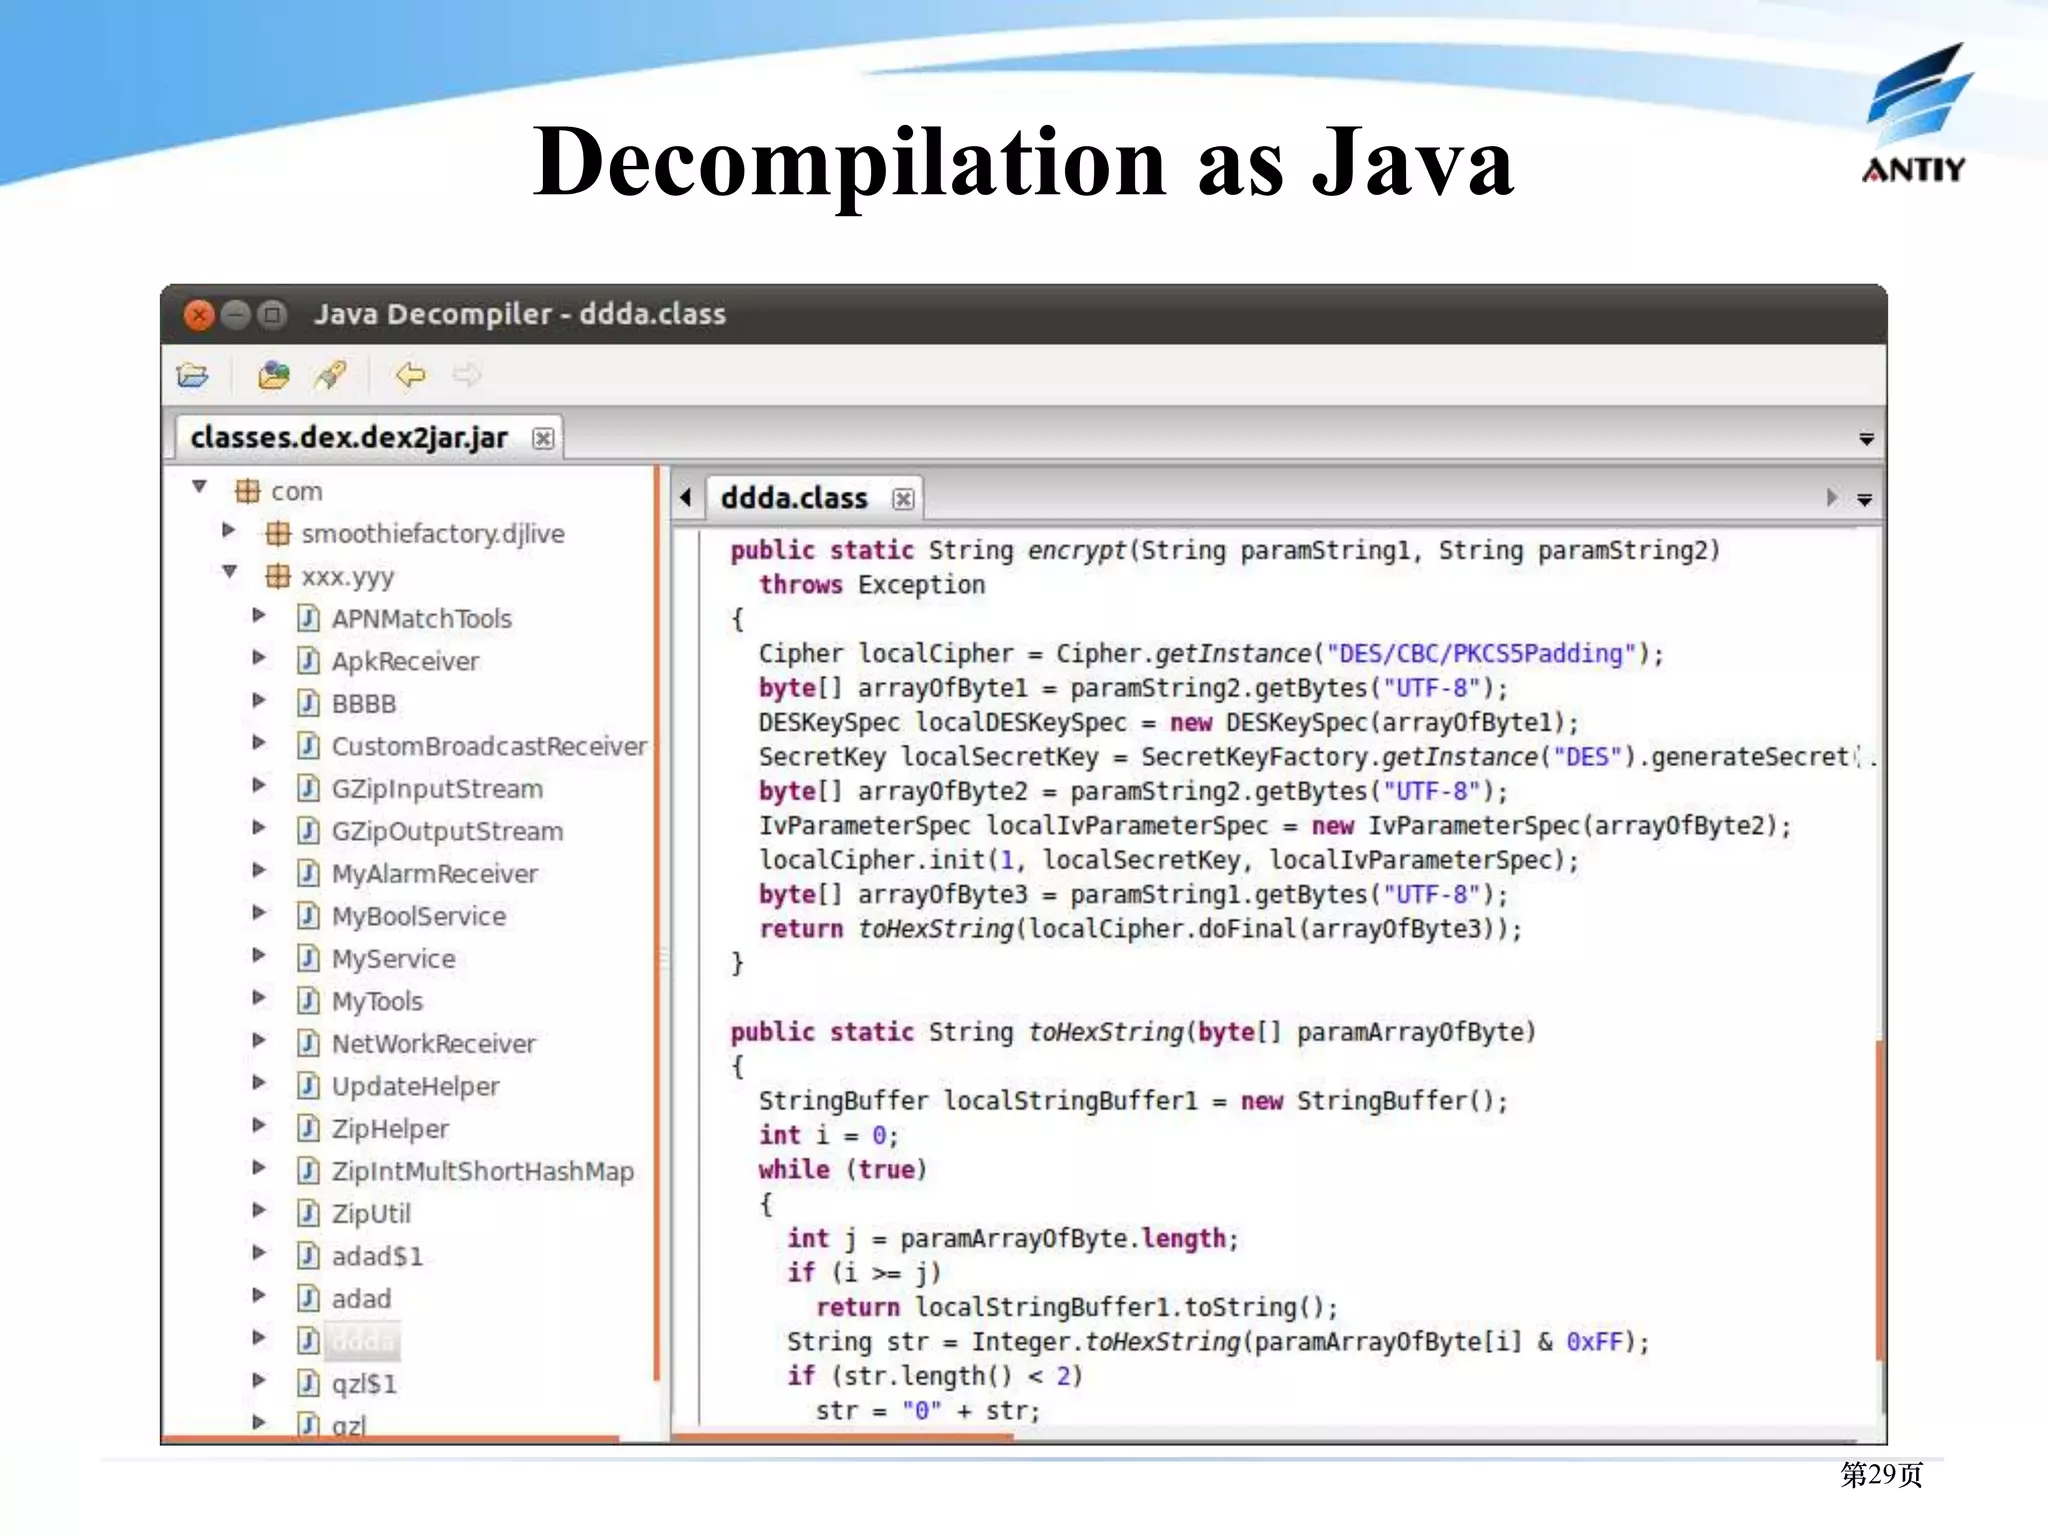Expand the MyService class node
Image resolution: width=2048 pixels, height=1536 pixels.
pos(259,955)
